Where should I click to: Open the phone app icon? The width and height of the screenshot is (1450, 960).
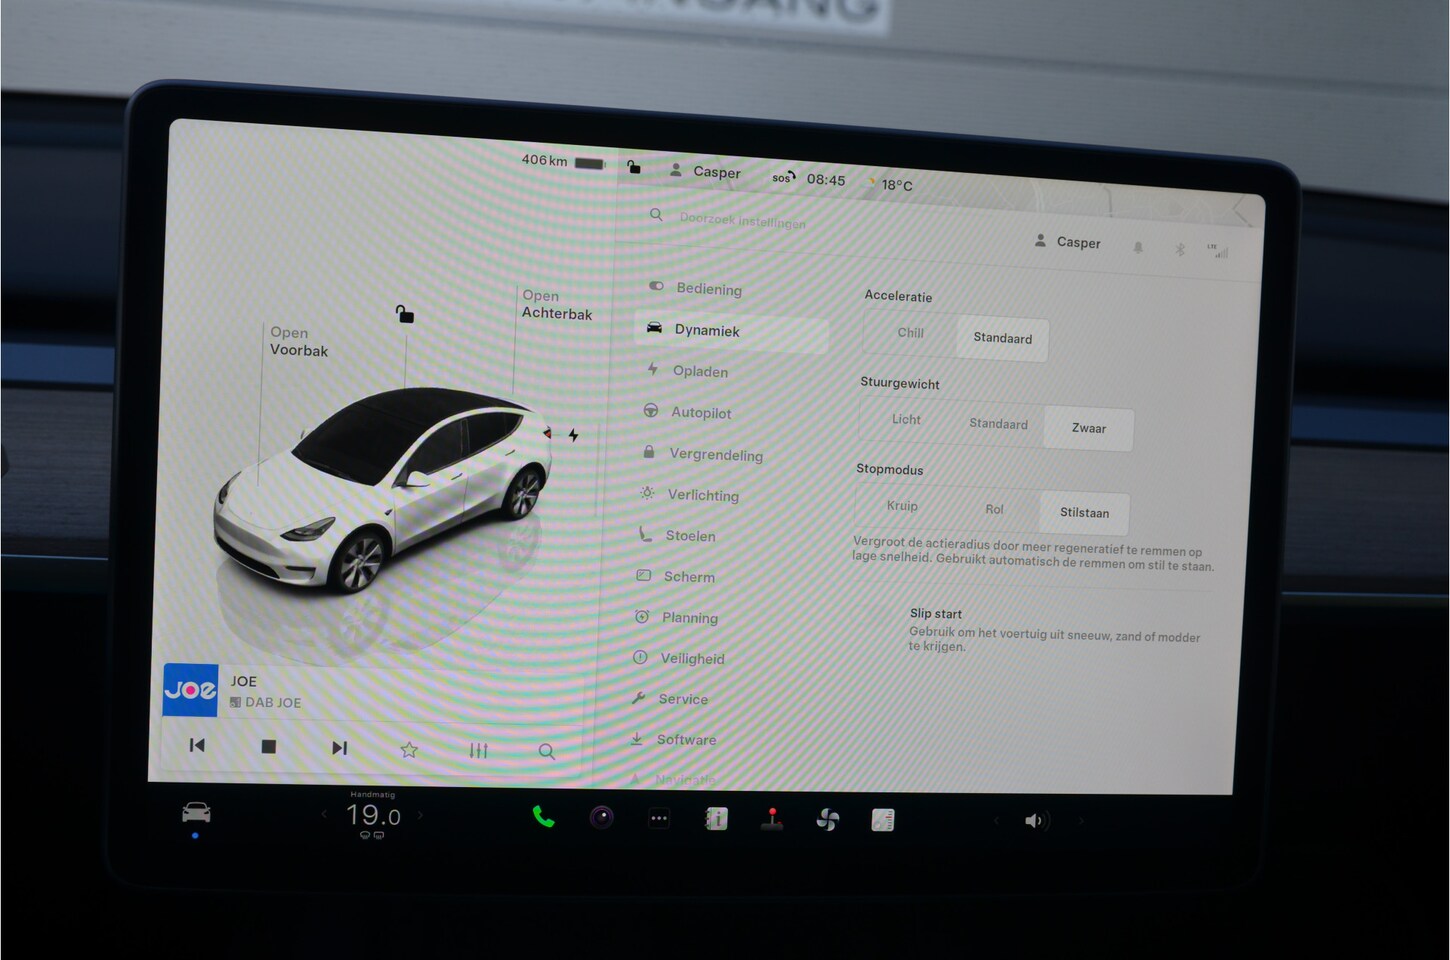click(x=543, y=817)
